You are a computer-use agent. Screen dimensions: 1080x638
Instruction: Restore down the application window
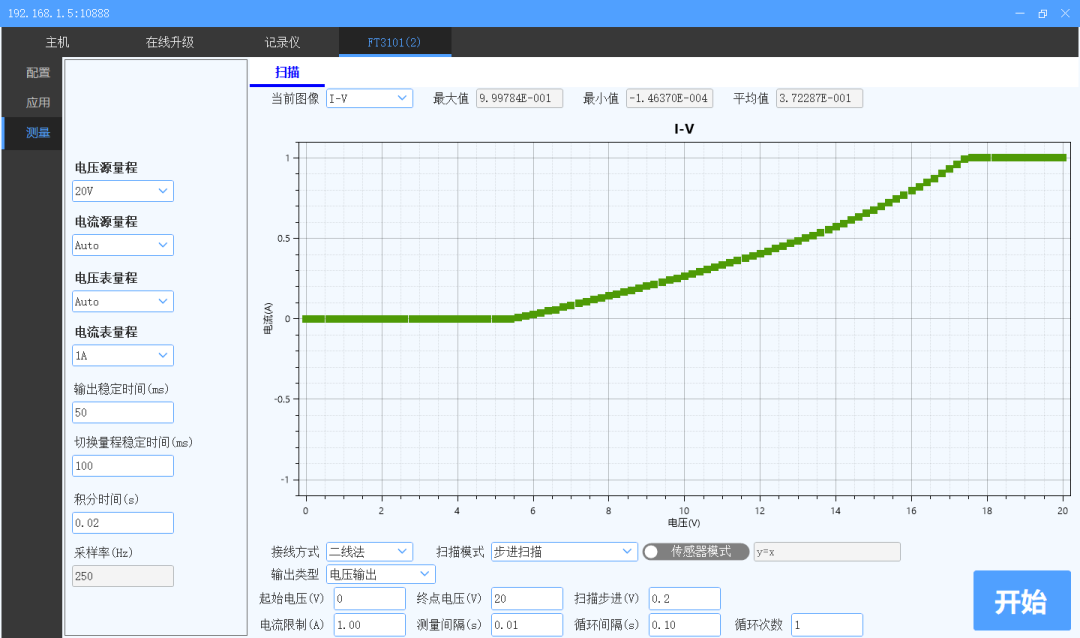click(x=1043, y=13)
